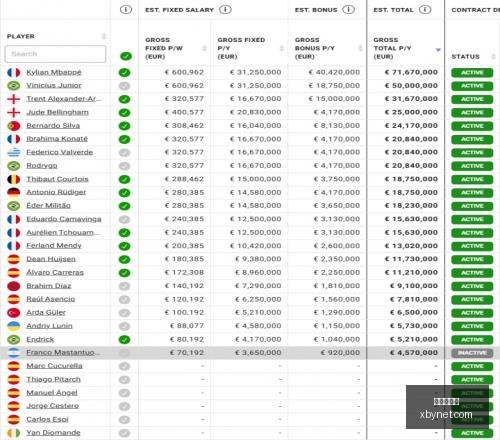Click green verified check for Endrick
Image resolution: width=500 pixels, height=440 pixels.
[x=124, y=339]
